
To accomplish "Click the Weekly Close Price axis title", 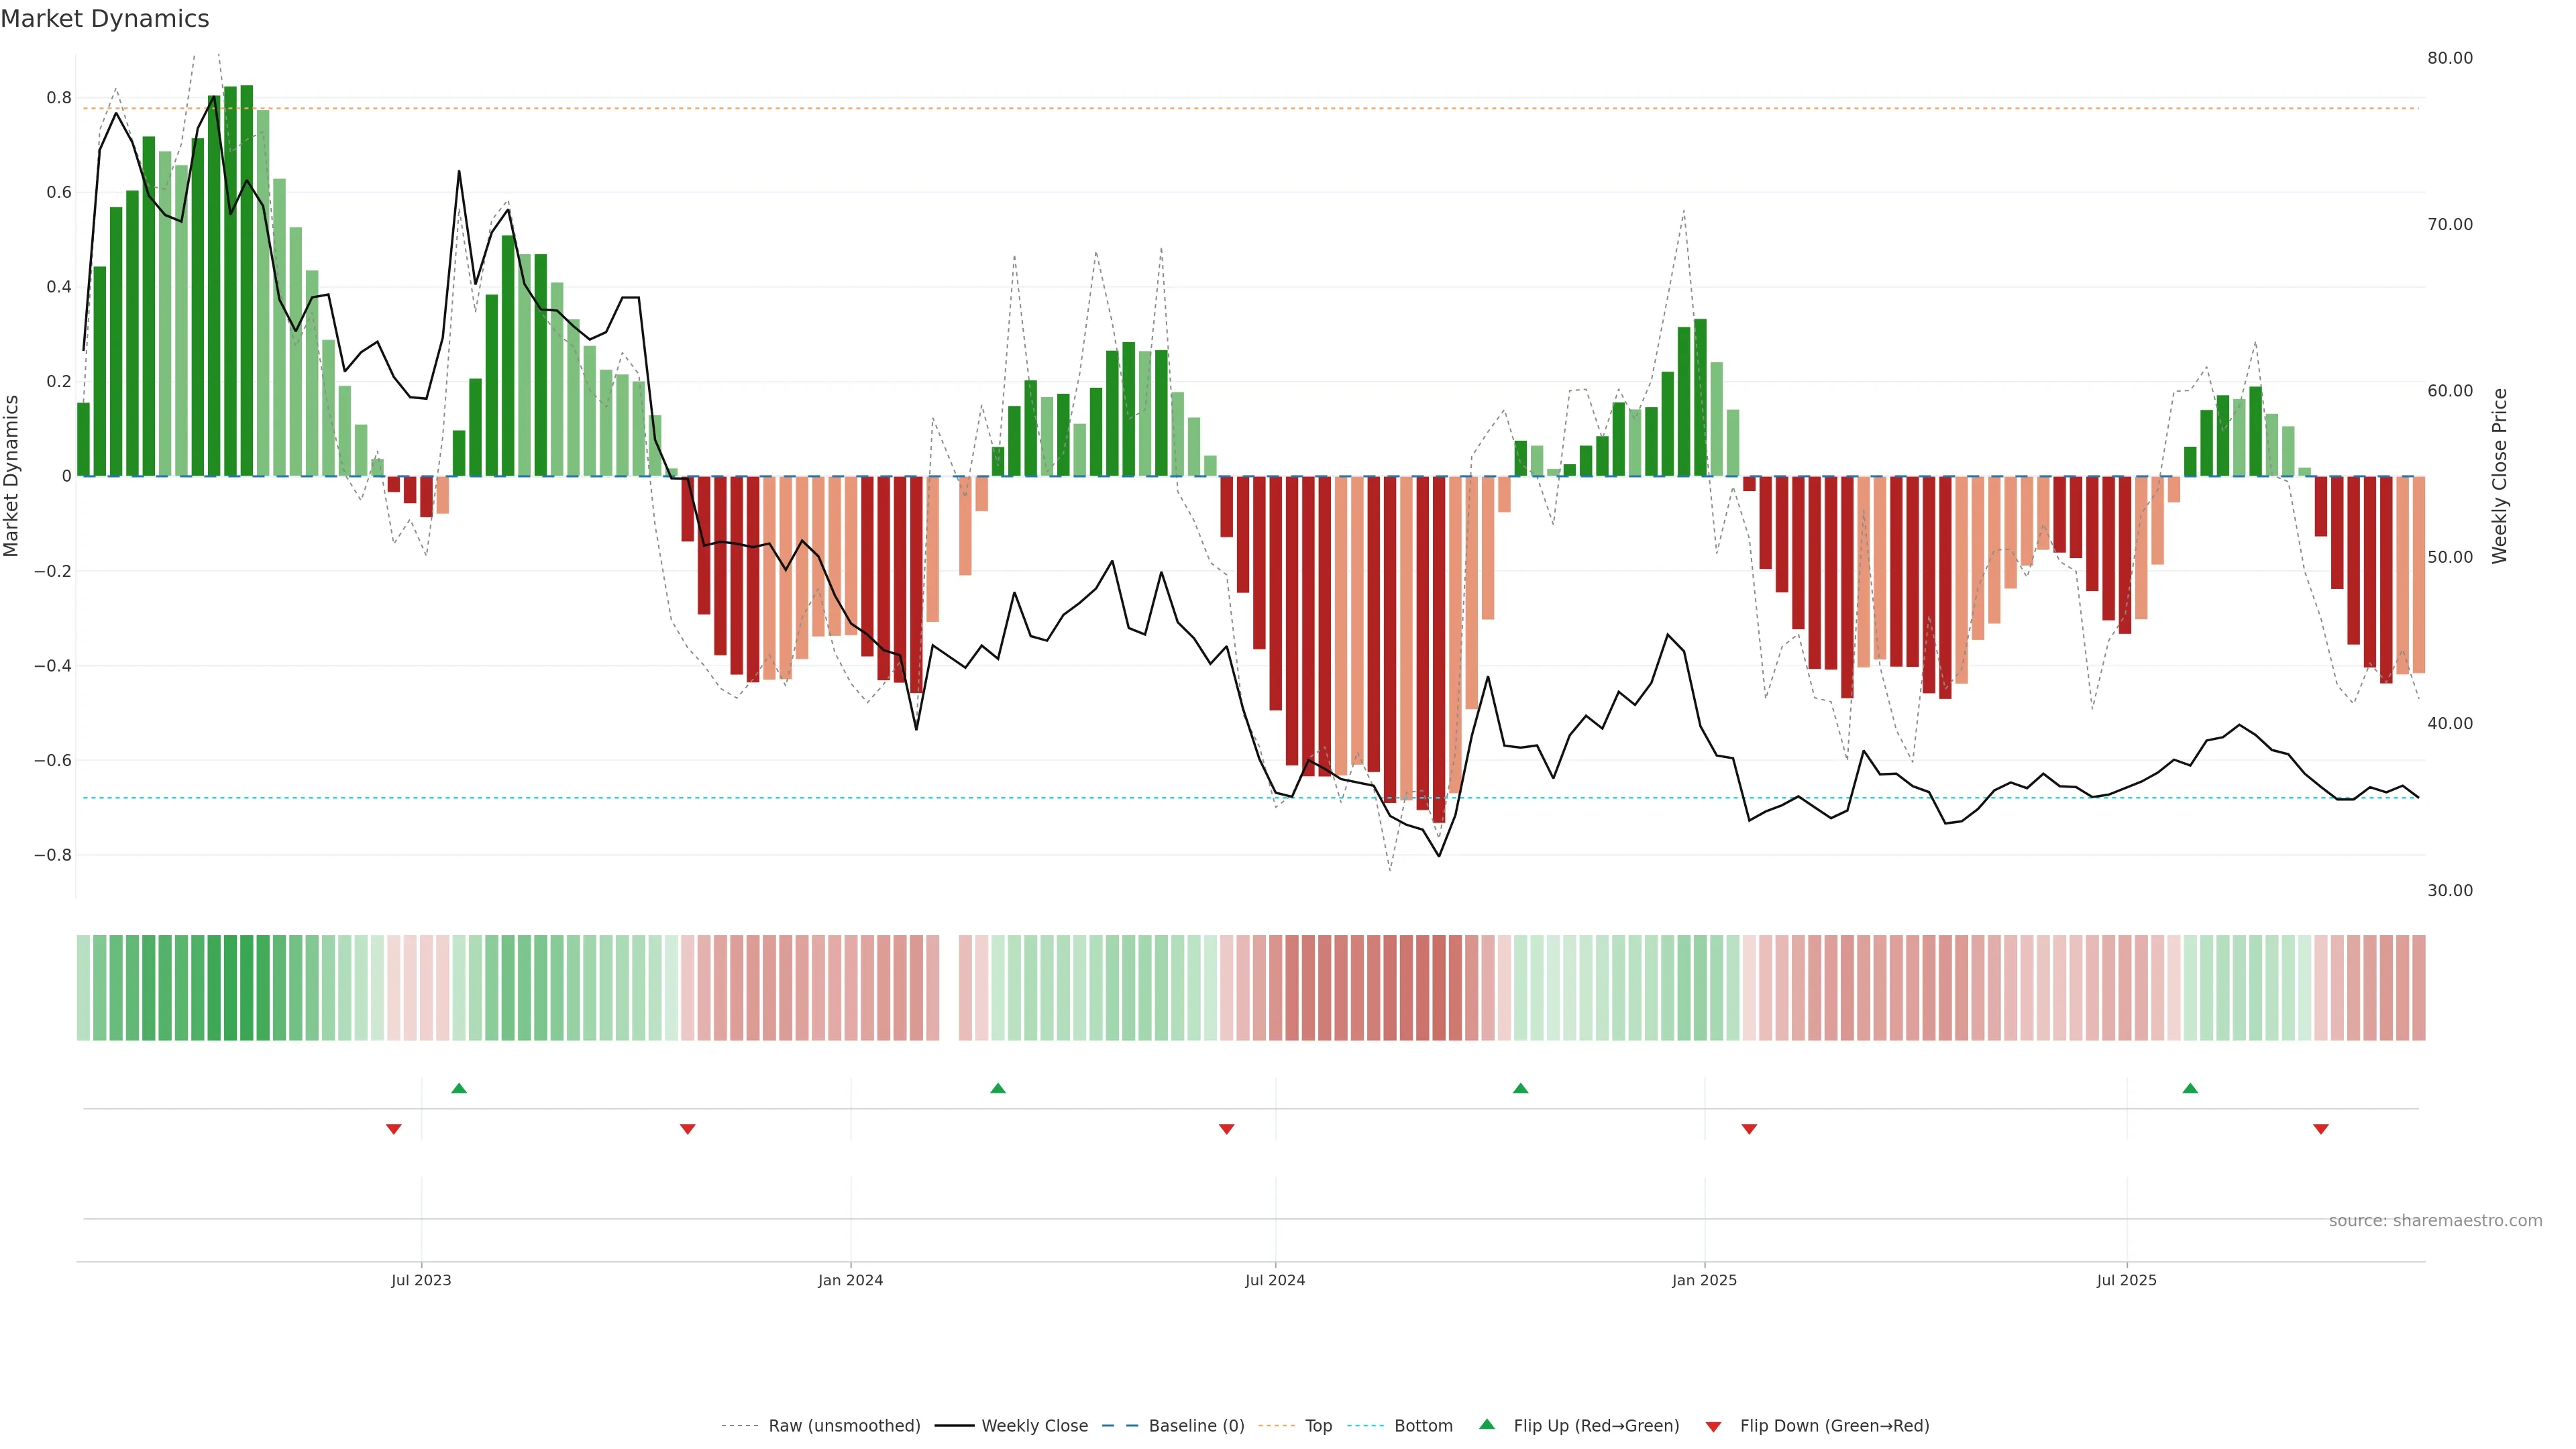I will click(2499, 476).
